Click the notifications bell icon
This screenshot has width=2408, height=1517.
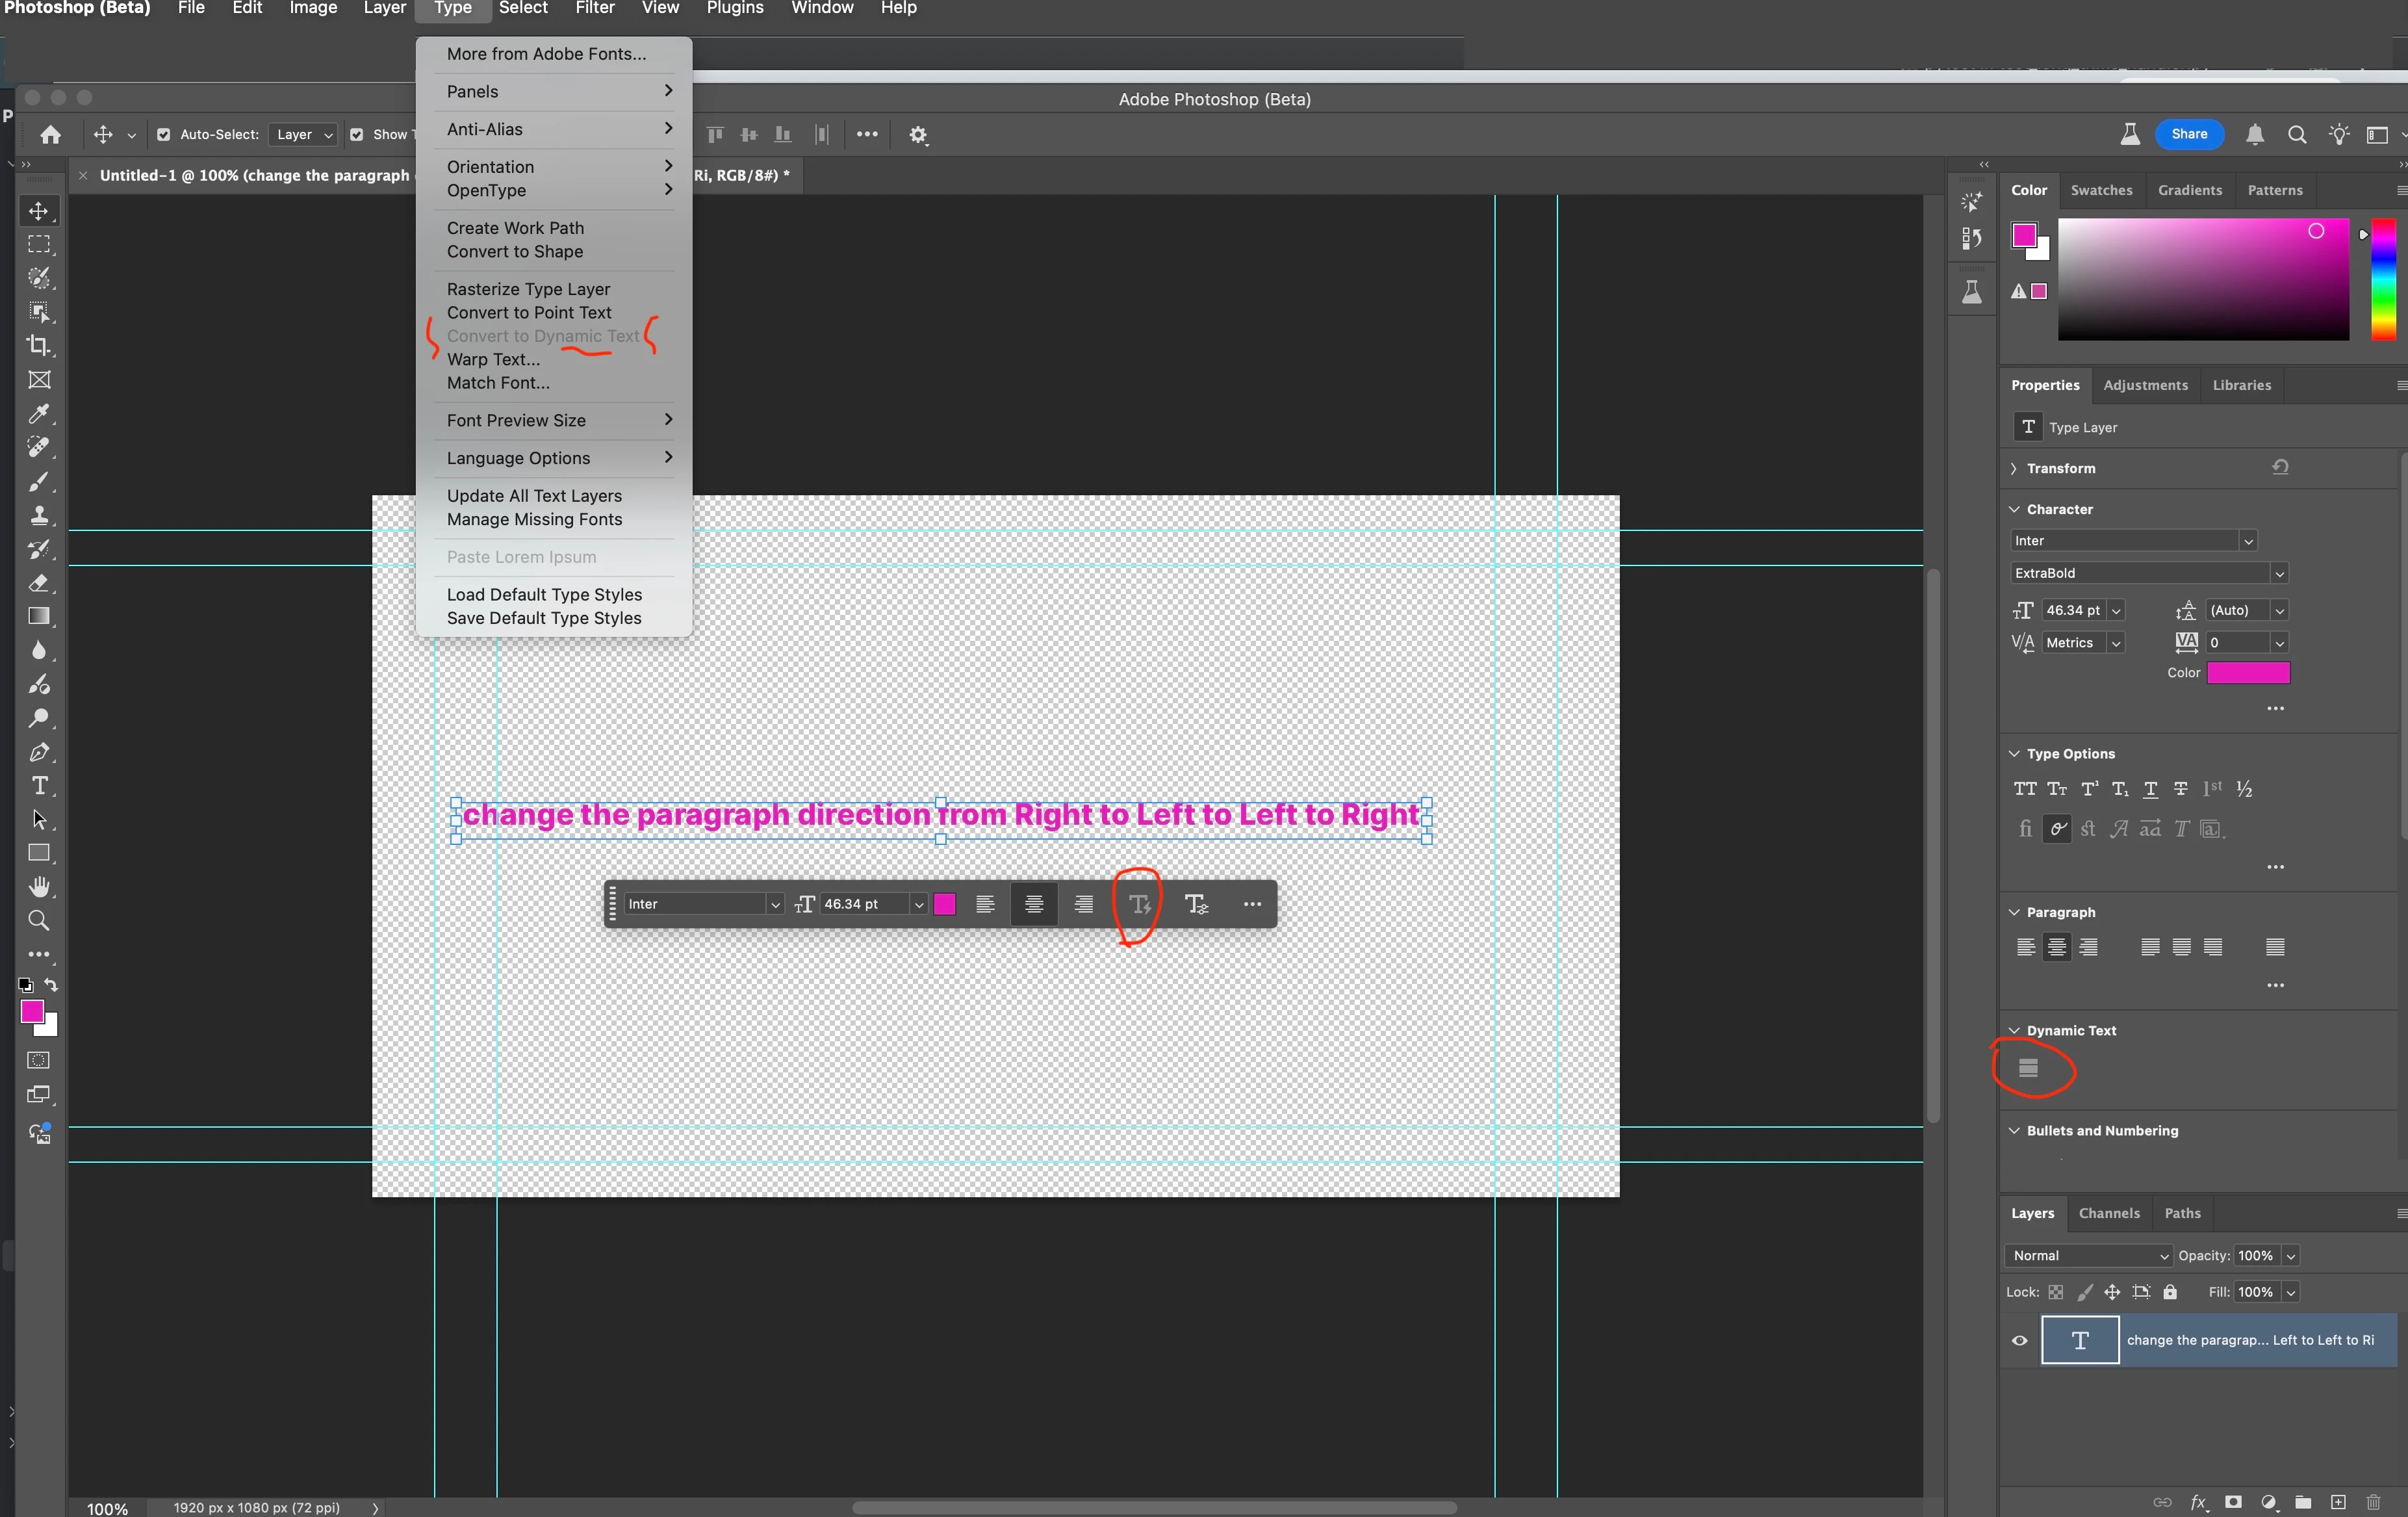(x=2254, y=135)
